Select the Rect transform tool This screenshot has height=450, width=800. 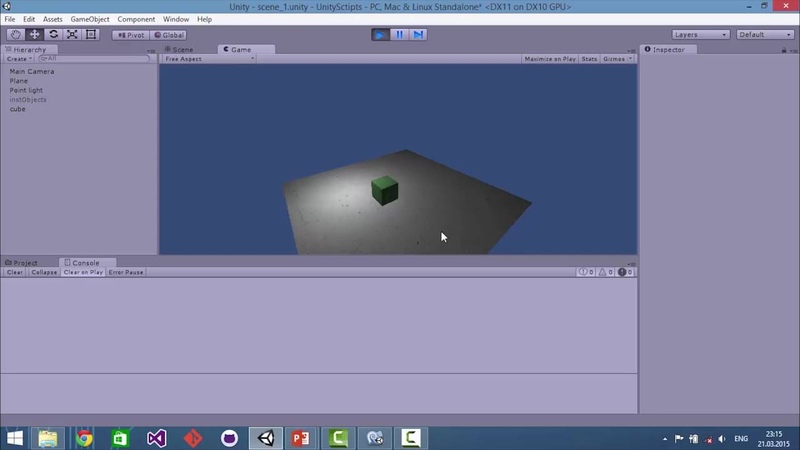pos(91,35)
